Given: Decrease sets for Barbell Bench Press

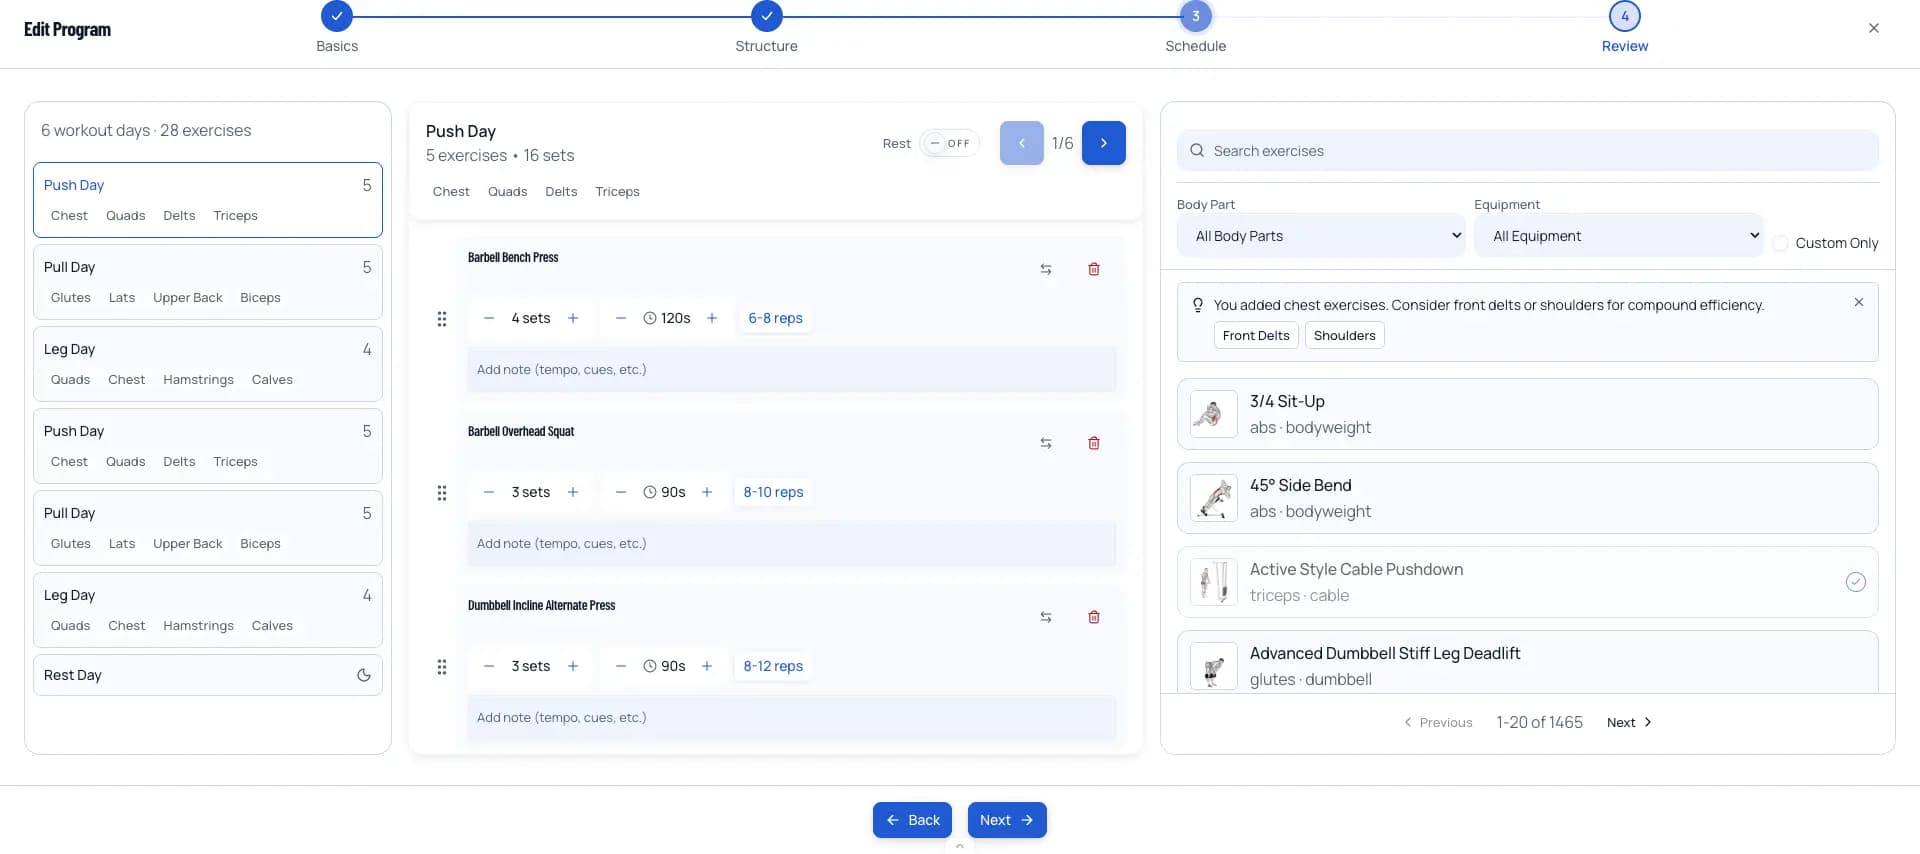Looking at the screenshot, I should [x=489, y=318].
